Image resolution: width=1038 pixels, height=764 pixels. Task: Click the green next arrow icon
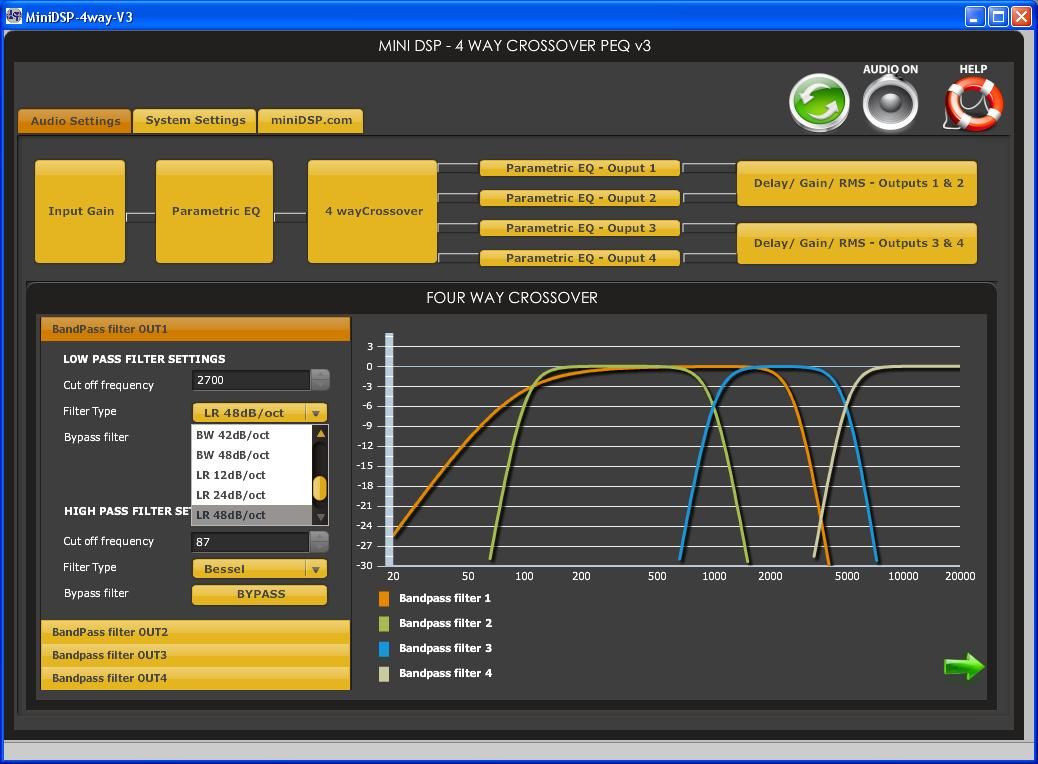964,667
